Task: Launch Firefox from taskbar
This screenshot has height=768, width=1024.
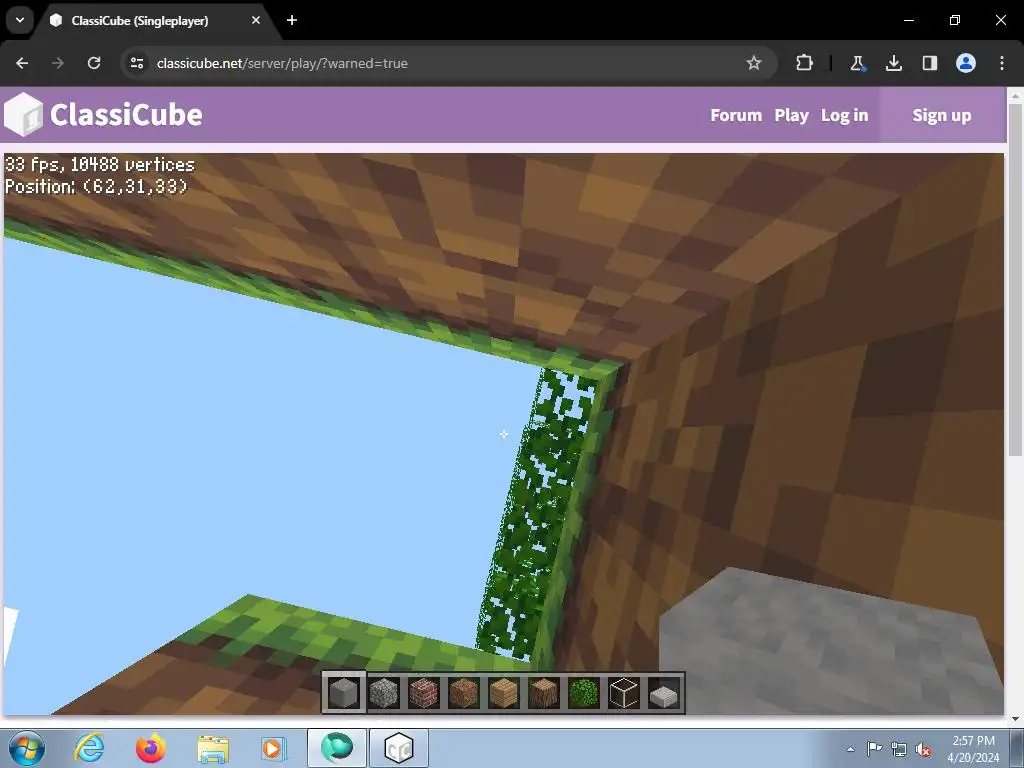Action: (151, 748)
